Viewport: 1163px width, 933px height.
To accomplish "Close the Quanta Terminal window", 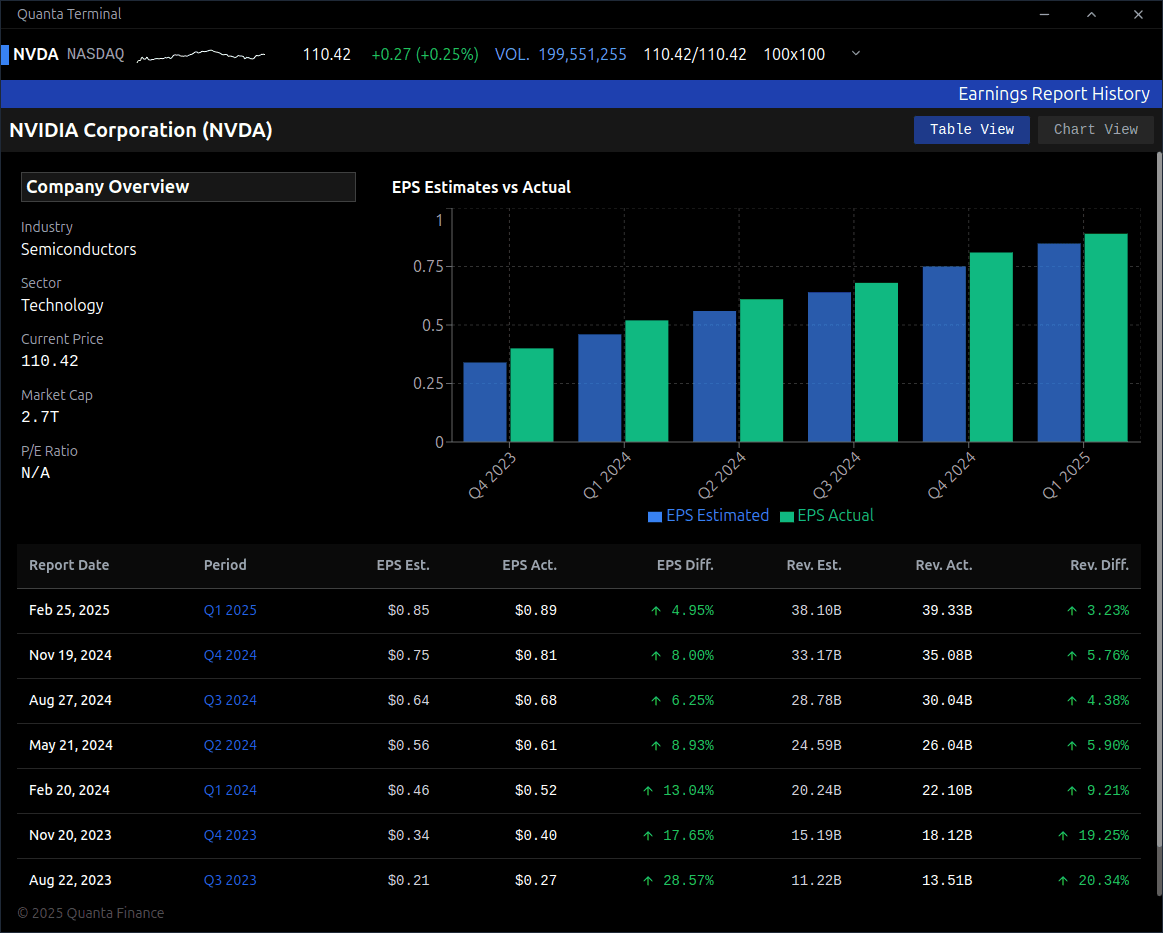I will [1138, 15].
